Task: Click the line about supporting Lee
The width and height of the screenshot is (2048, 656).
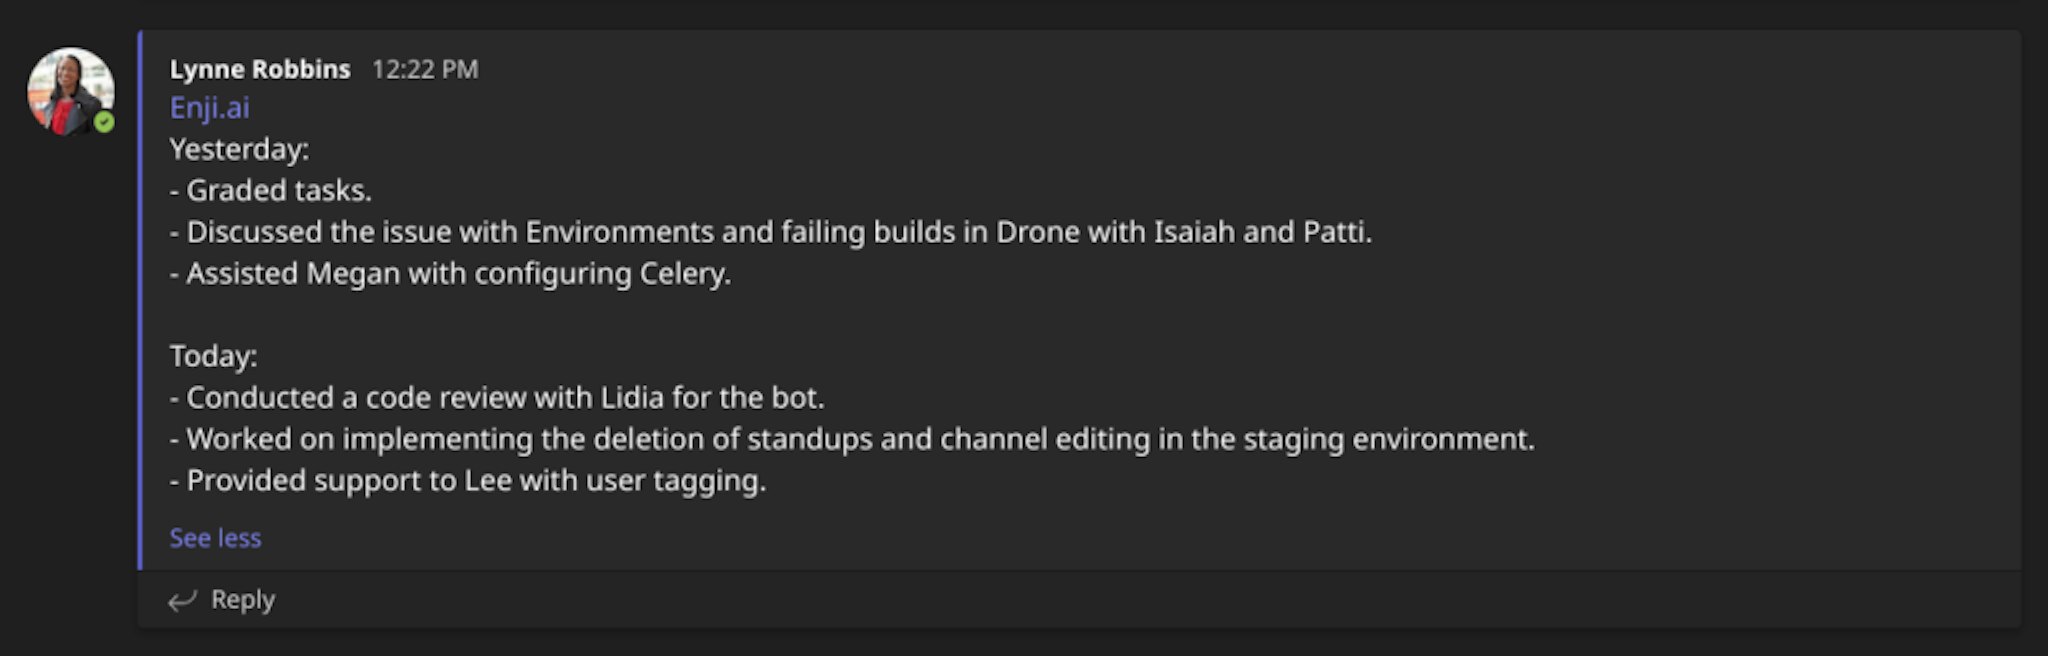Action: tap(467, 481)
